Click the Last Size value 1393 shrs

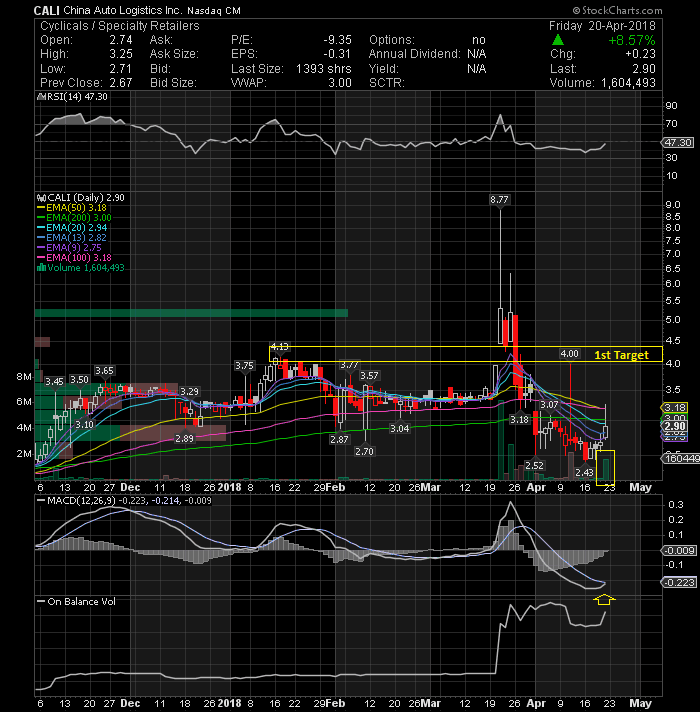point(324,69)
